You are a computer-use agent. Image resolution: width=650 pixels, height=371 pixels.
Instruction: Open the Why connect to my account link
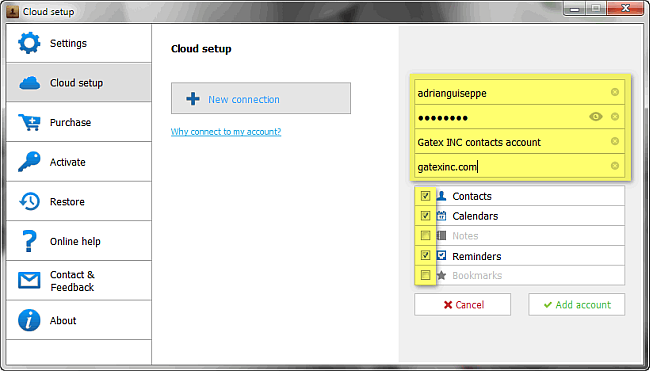(x=226, y=132)
